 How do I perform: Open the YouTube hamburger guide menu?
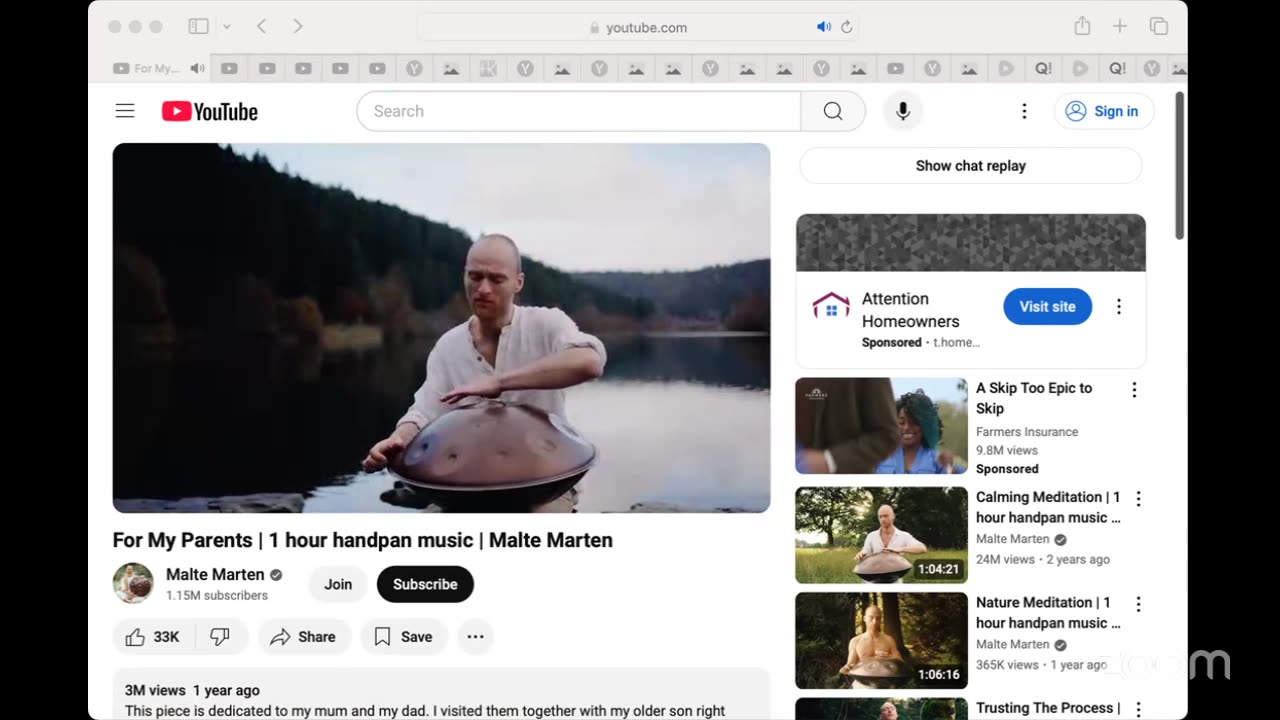[125, 111]
